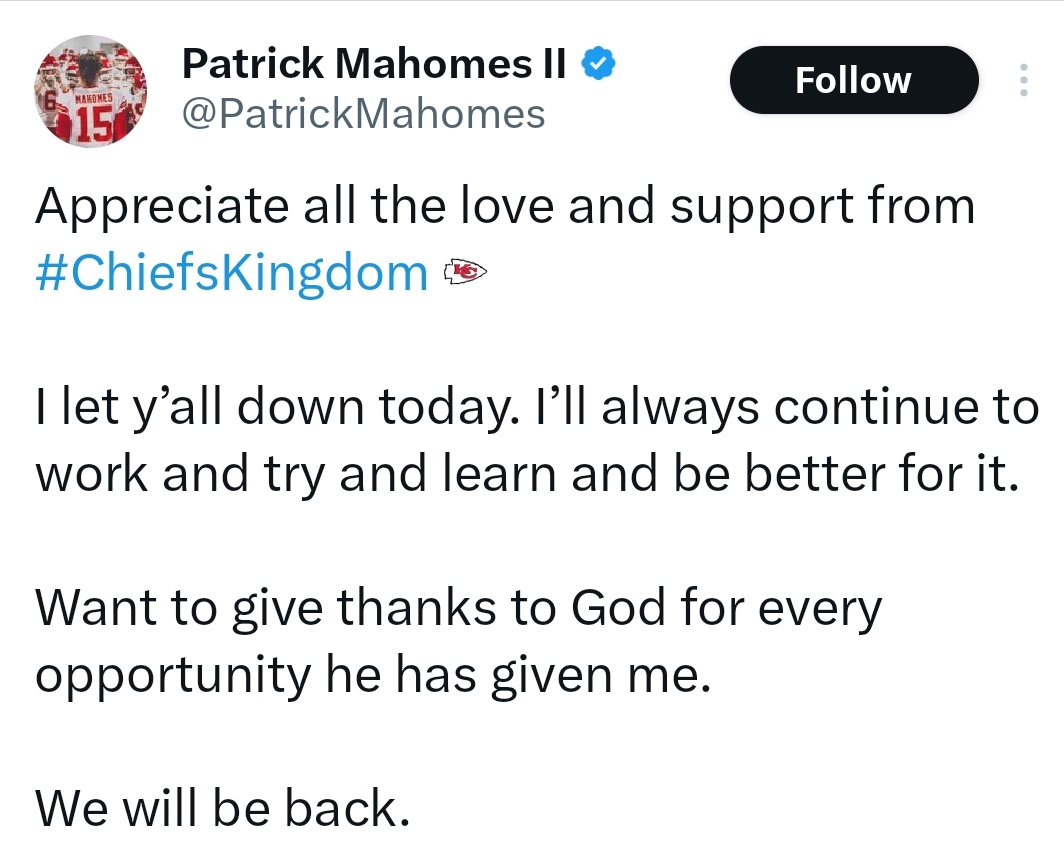Open Patrick Mahomes profile picture
Screen dimensions: 1064x864
point(91,91)
